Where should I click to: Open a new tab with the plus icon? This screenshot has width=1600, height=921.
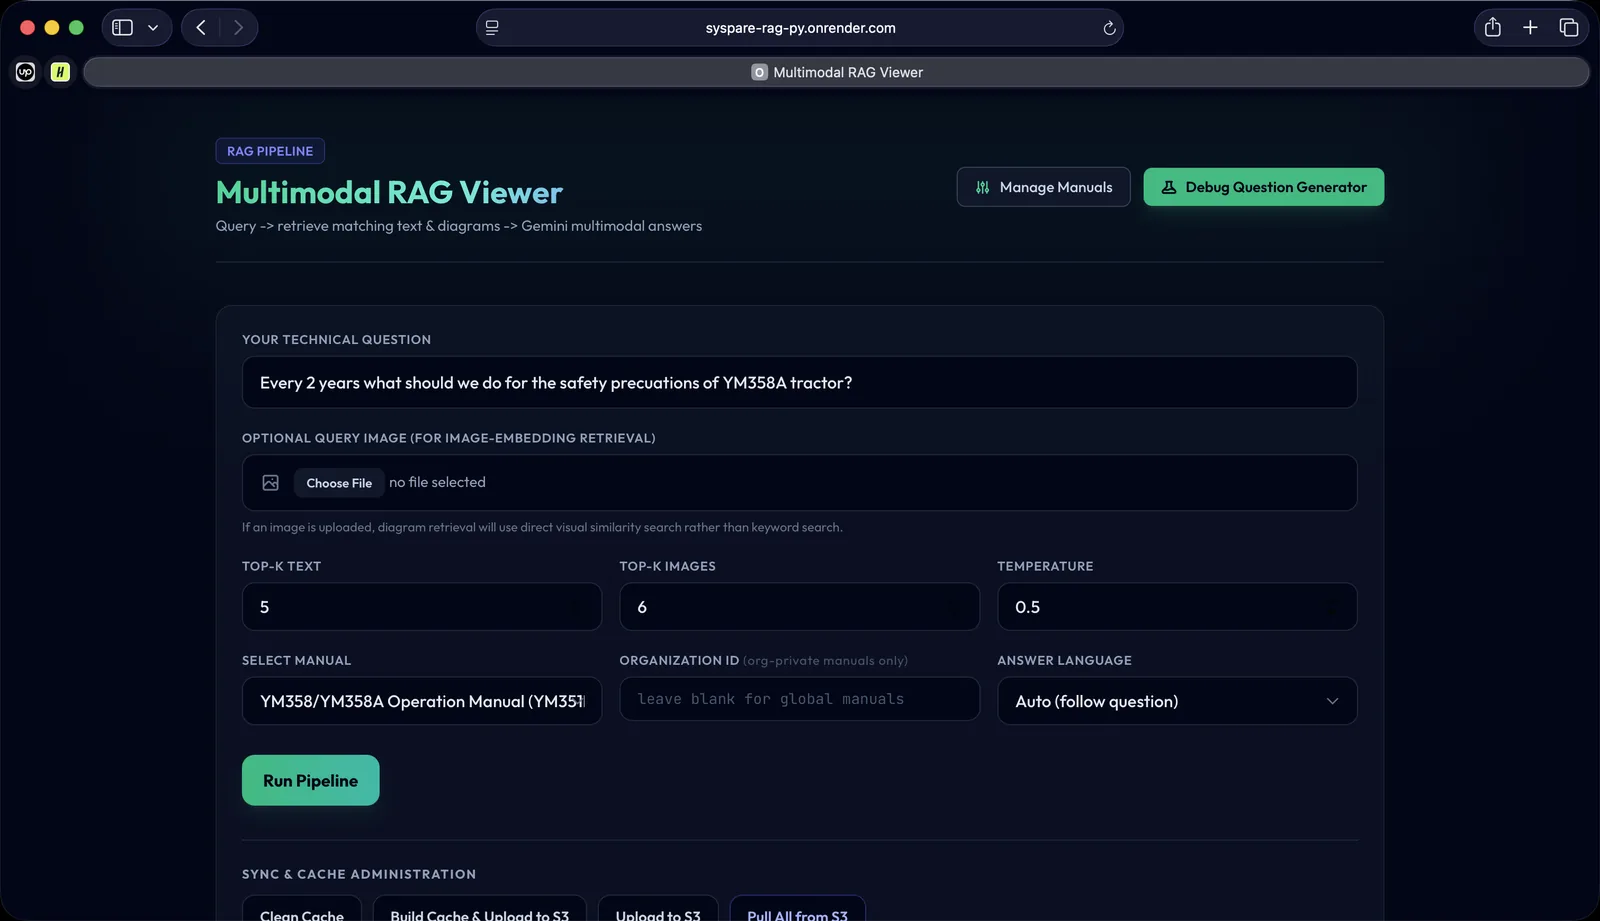[x=1530, y=27]
